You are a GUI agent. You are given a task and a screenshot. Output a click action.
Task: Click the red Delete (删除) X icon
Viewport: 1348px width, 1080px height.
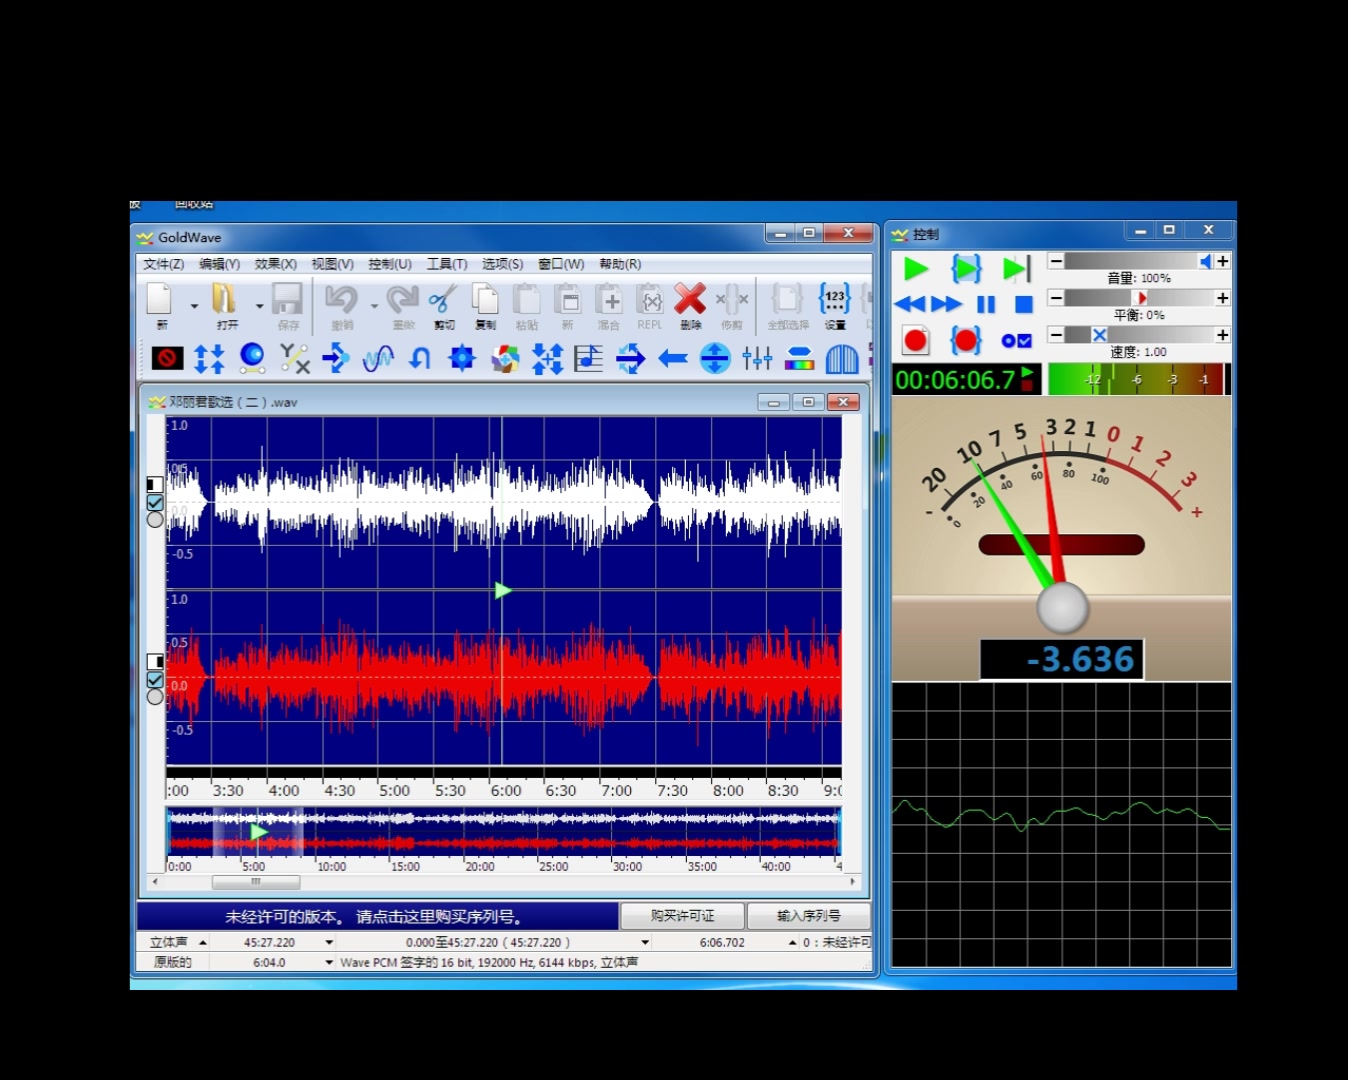(690, 299)
